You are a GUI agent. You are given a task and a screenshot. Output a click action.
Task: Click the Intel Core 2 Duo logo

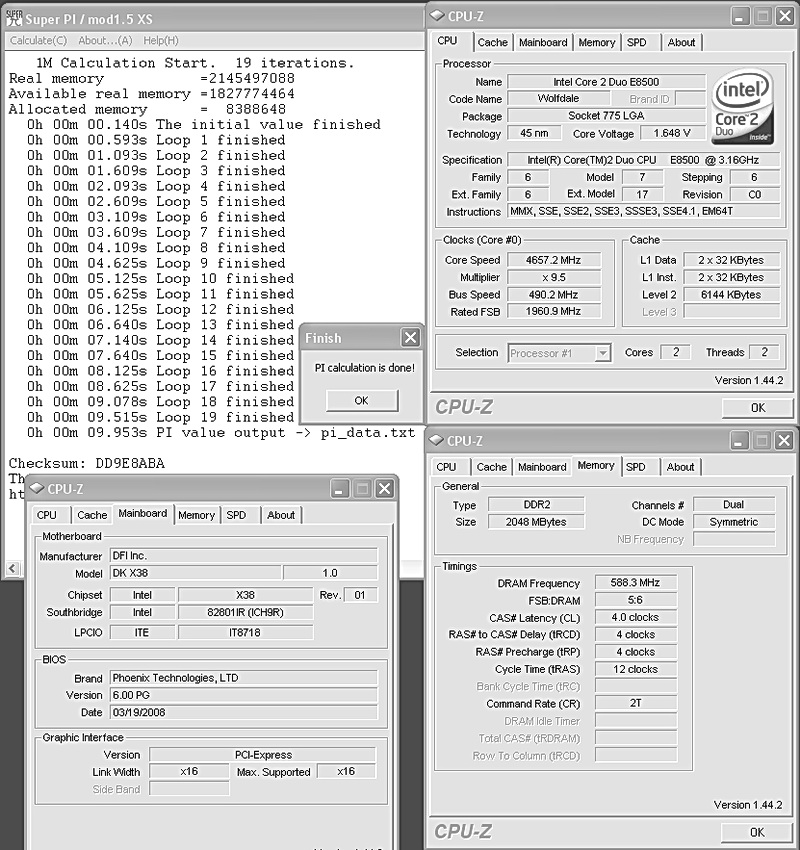[x=742, y=107]
